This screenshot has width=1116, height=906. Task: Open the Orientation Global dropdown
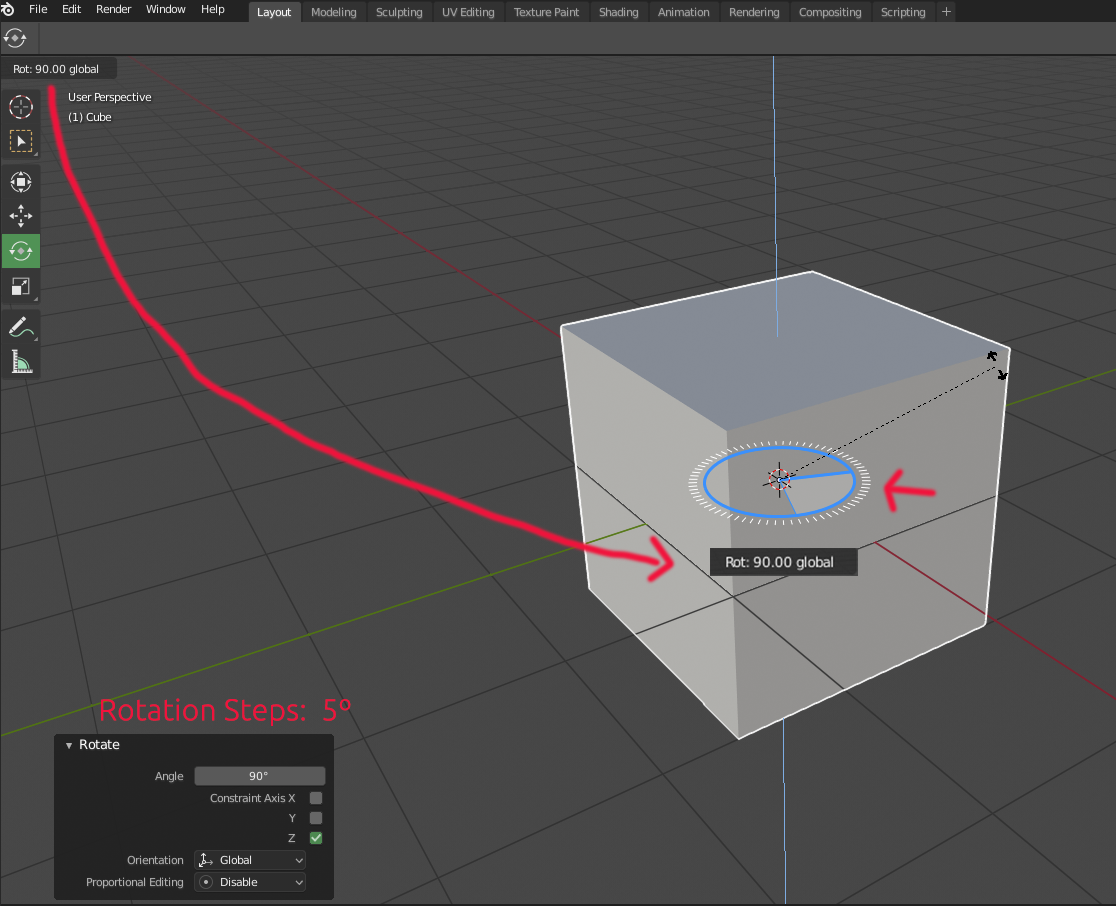click(x=250, y=860)
